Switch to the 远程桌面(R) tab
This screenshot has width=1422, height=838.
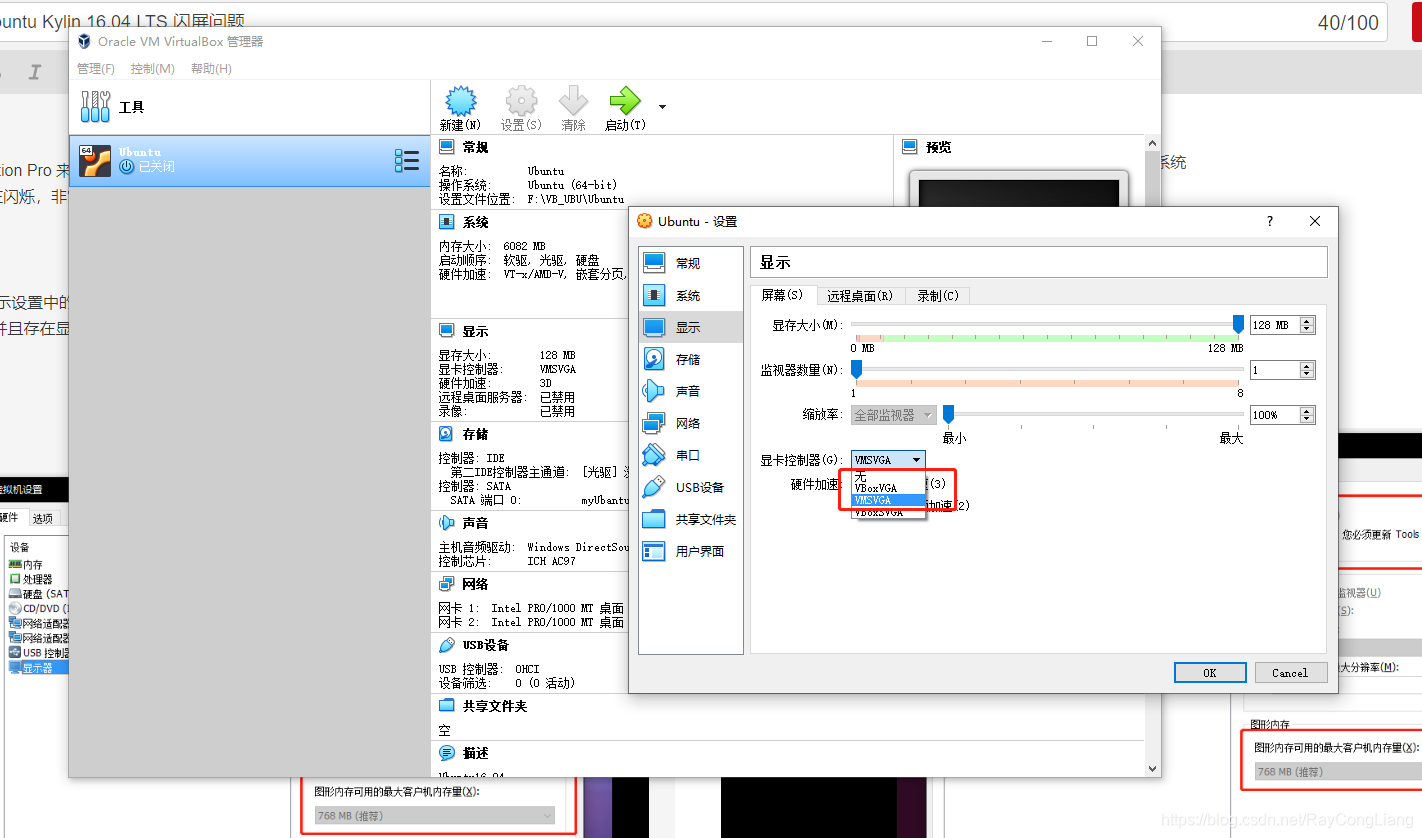tap(860, 296)
